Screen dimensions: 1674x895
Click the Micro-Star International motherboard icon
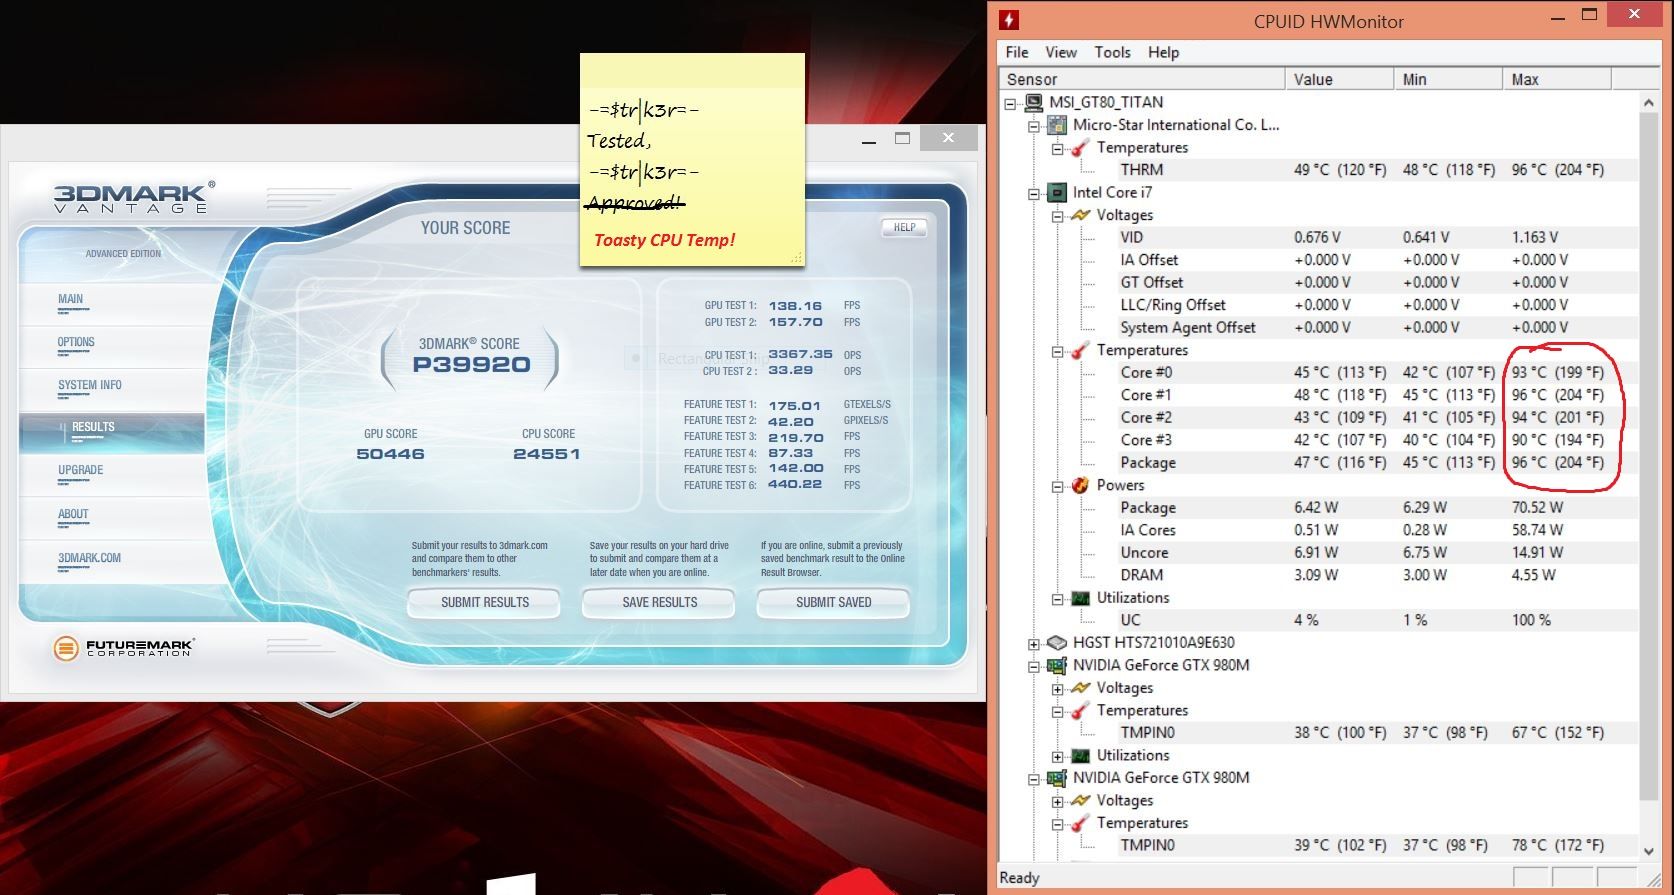[1056, 125]
